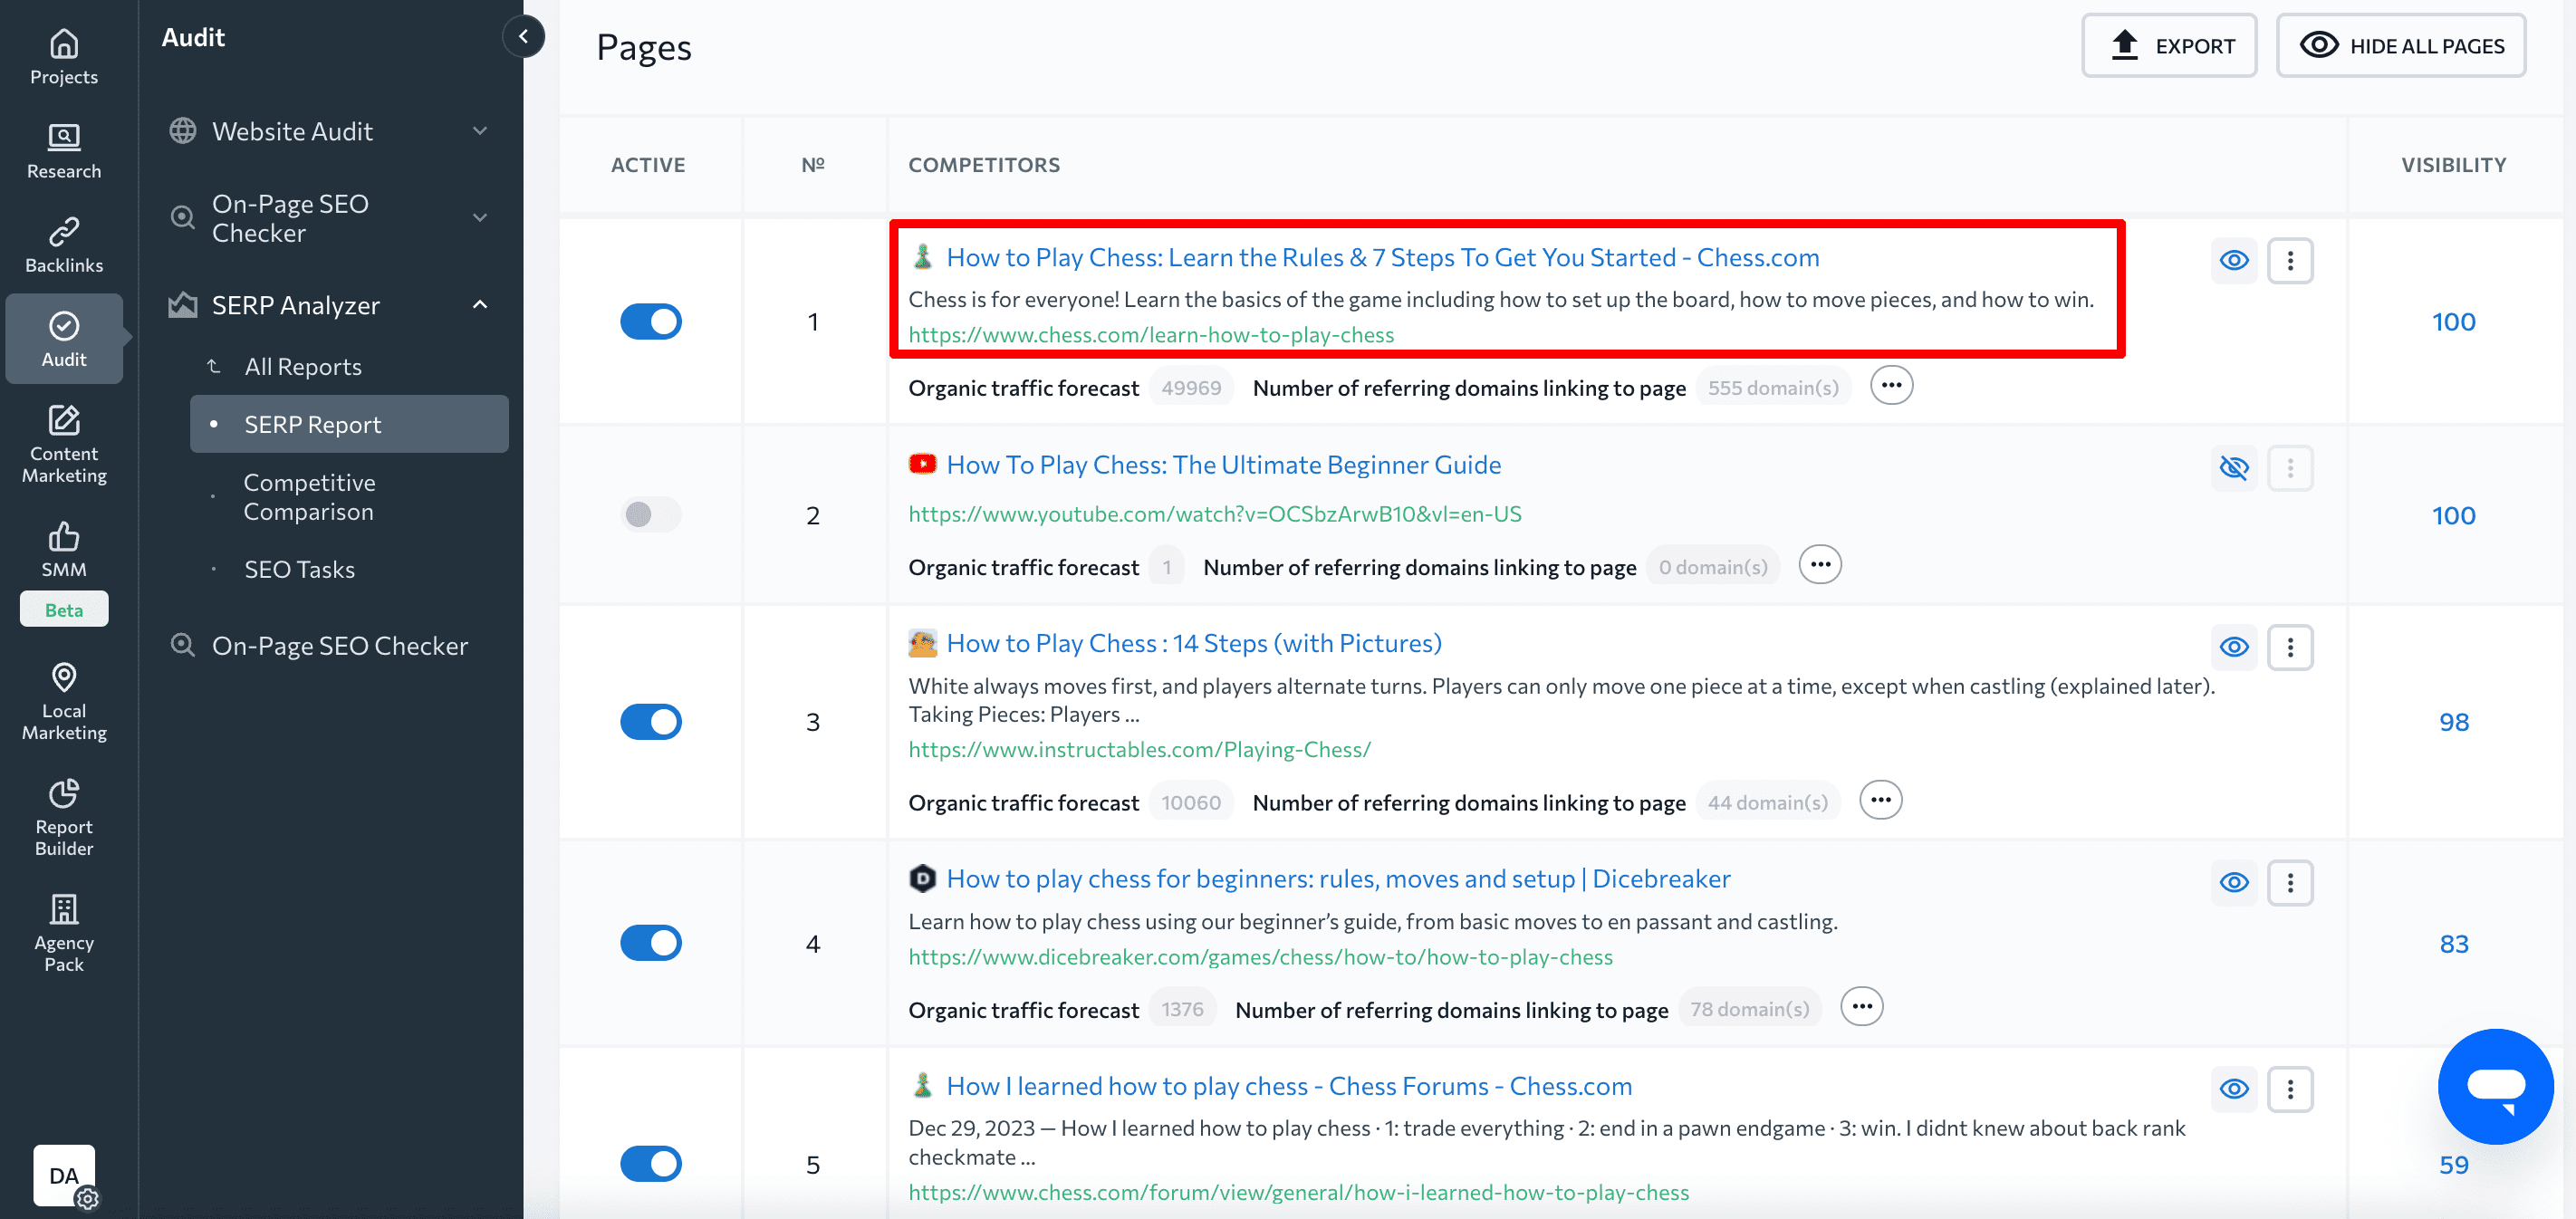Click the COMPETITORS column header

pos(984,165)
